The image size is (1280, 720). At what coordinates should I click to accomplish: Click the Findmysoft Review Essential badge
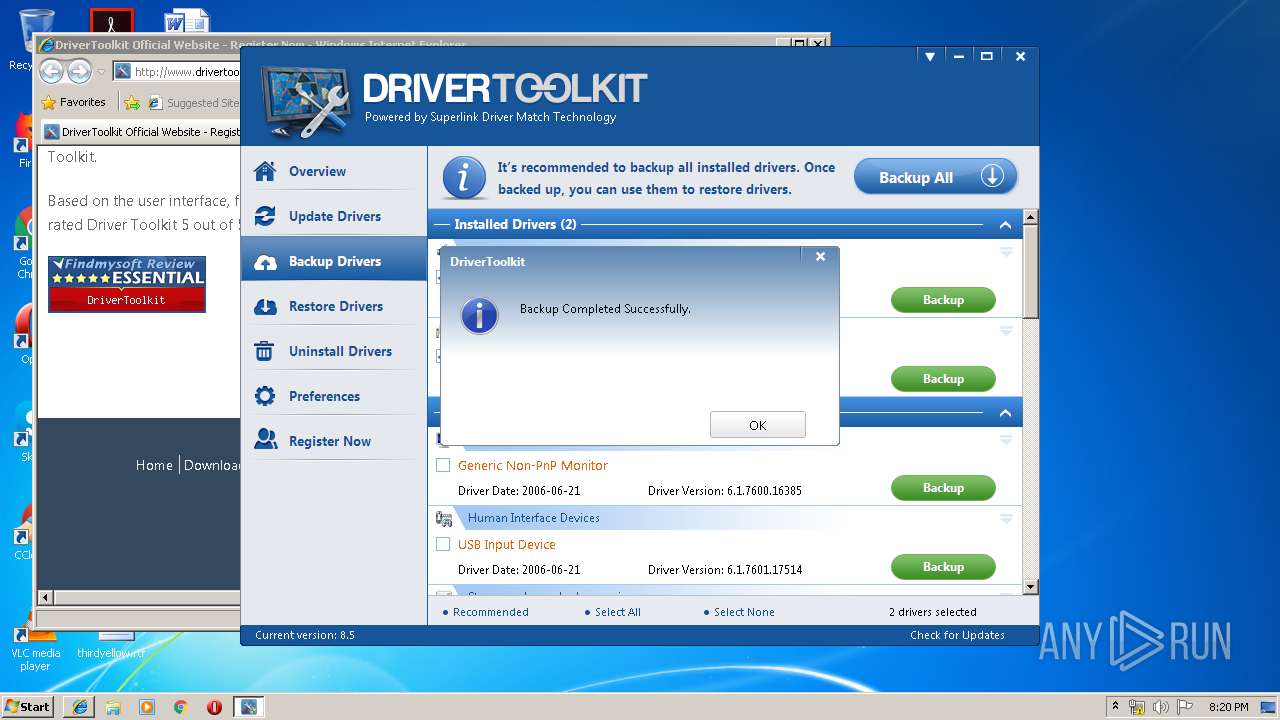127,284
